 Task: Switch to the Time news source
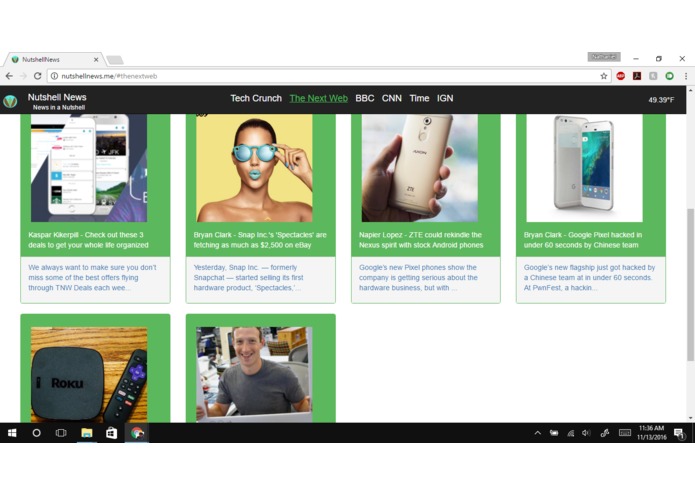point(419,98)
